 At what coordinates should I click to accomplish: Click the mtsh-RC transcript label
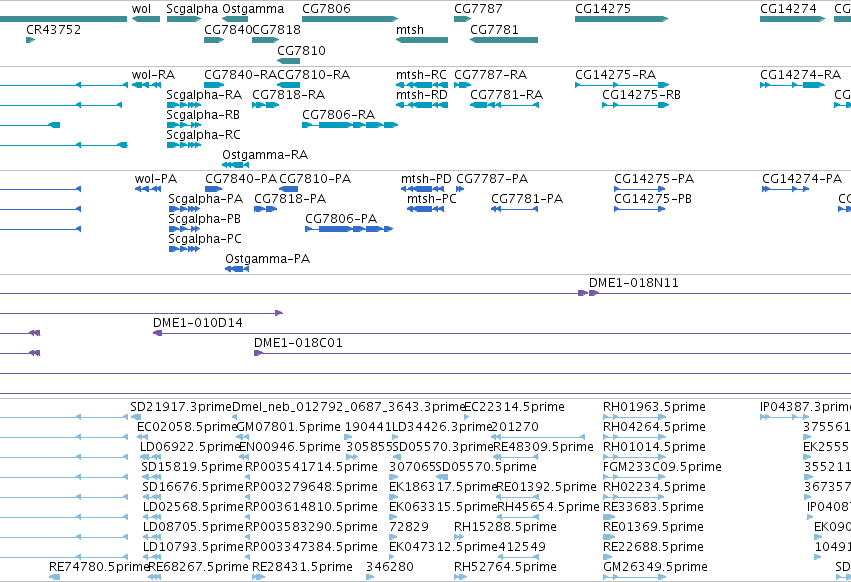point(421,75)
